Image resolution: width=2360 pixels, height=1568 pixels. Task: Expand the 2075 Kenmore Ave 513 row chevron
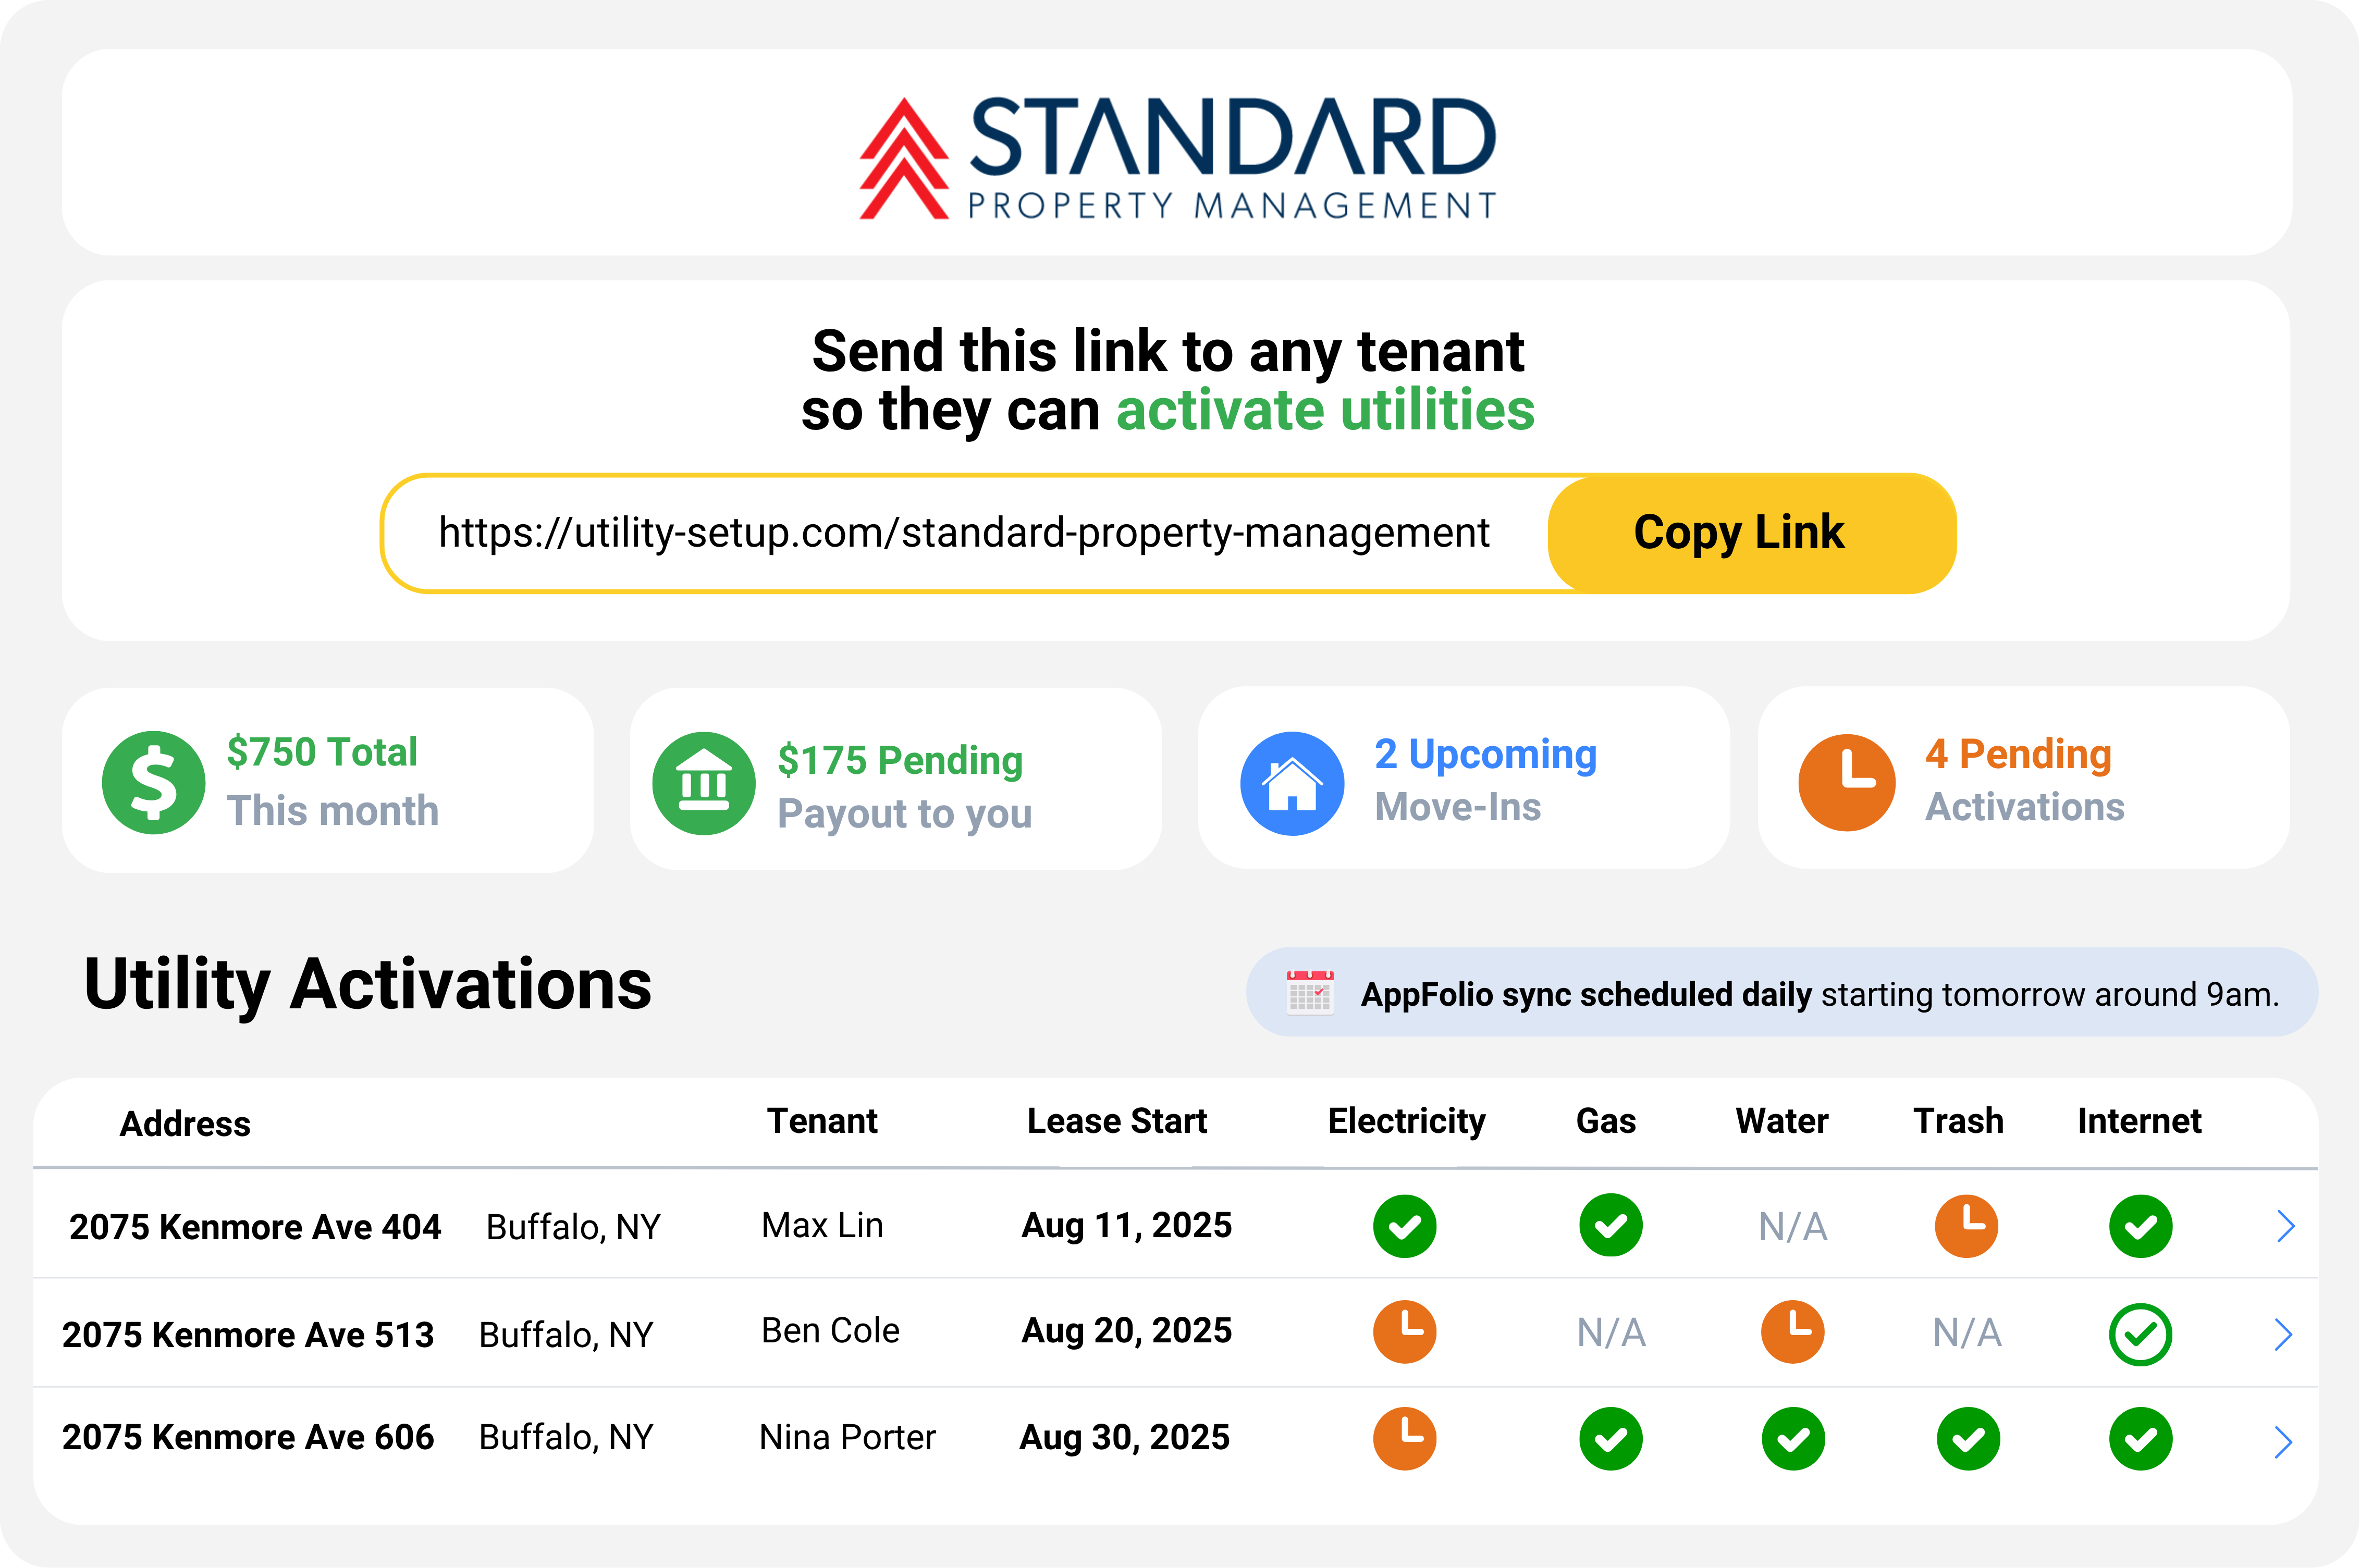coord(2283,1334)
